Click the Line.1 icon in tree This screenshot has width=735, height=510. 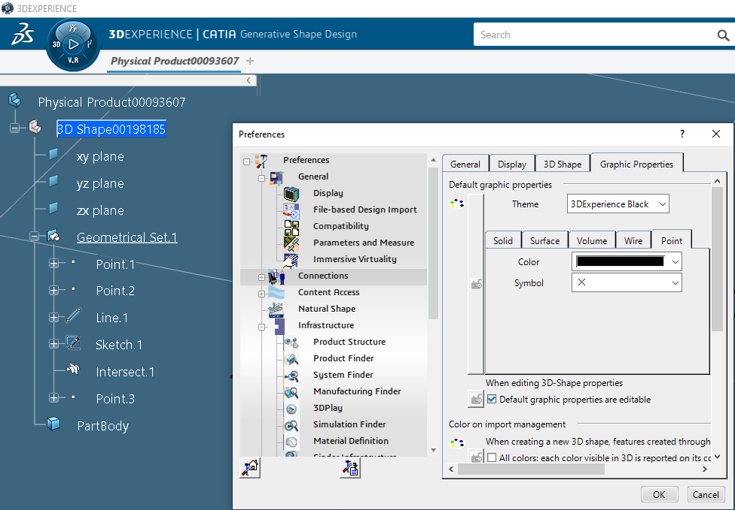pos(73,315)
